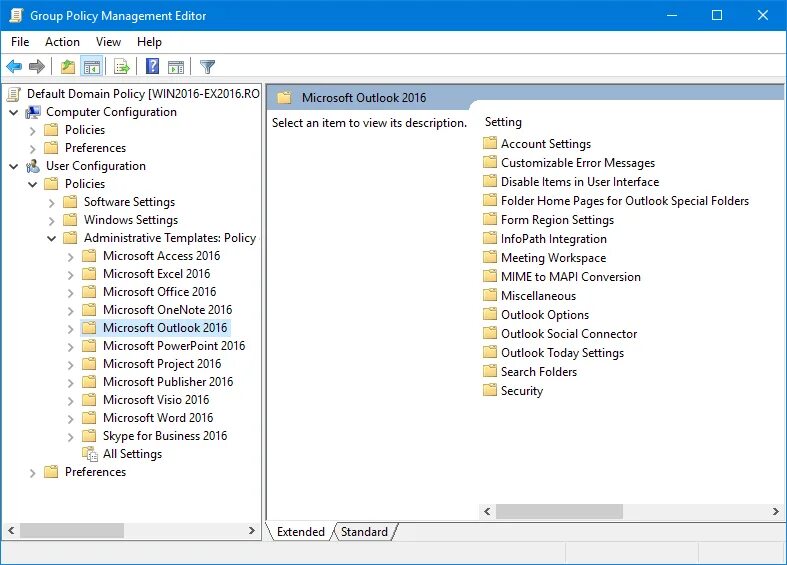Viewport: 787px width, 565px height.
Task: Click folder icon beside Skype for Business 2016
Action: tap(89, 436)
